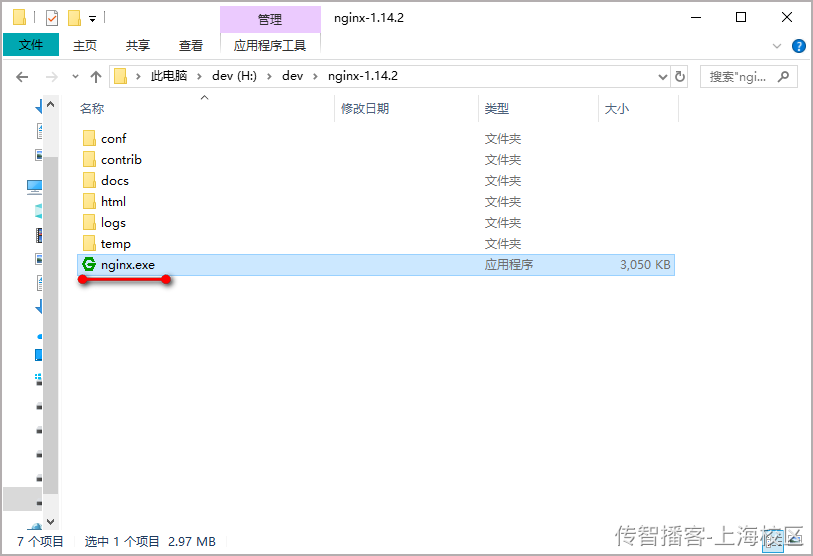Sort by 类型 column header

(x=496, y=108)
